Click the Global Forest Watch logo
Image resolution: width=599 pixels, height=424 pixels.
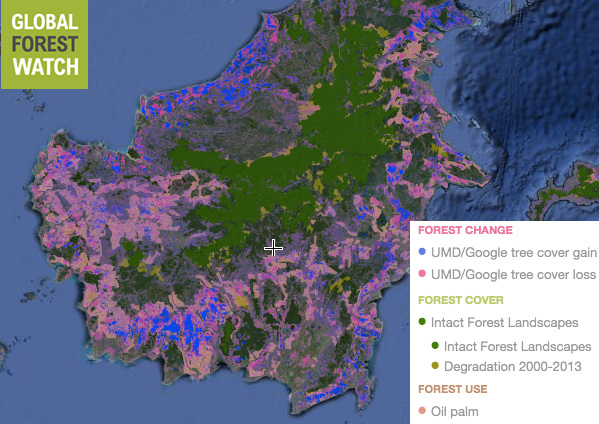[x=44, y=44]
